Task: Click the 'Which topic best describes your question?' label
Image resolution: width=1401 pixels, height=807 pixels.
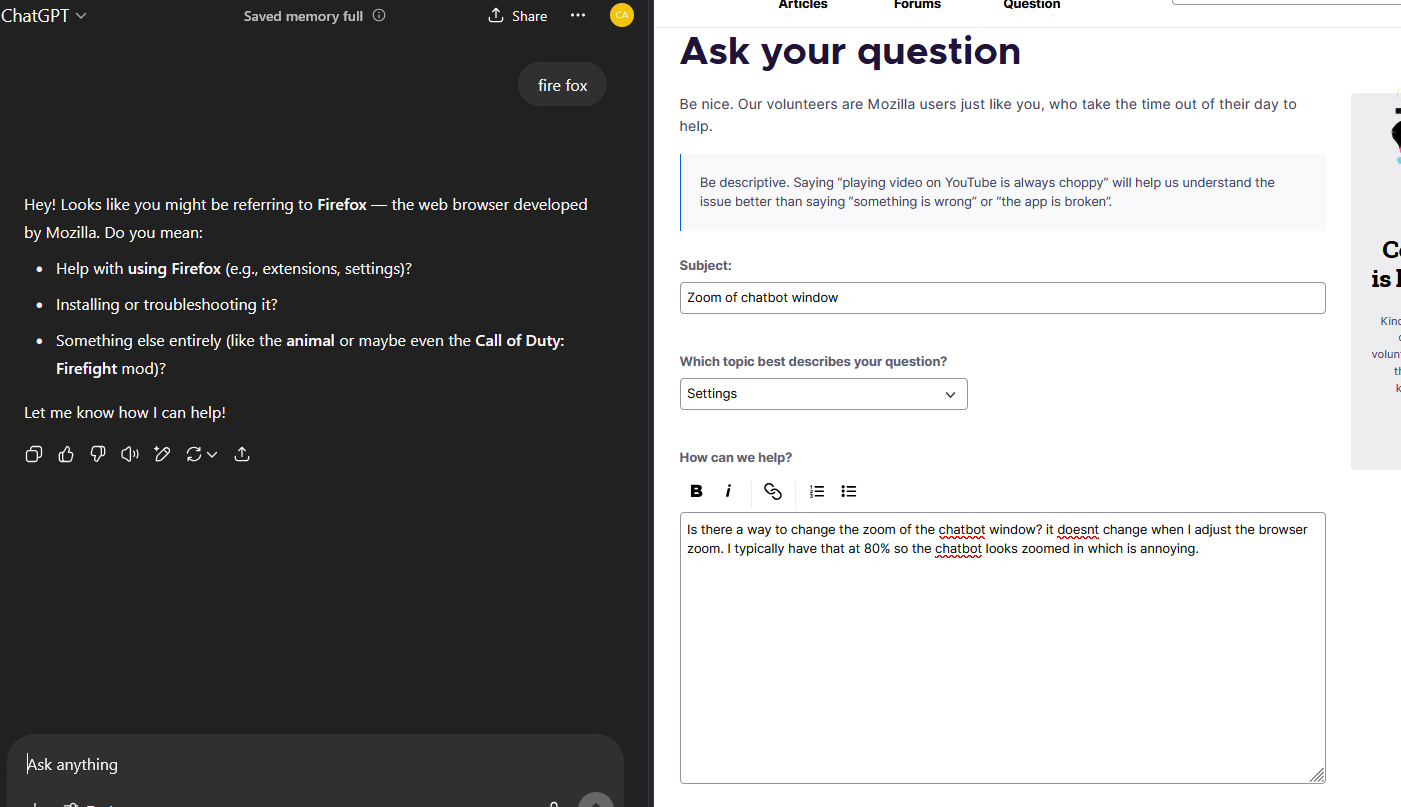Action: tap(813, 362)
